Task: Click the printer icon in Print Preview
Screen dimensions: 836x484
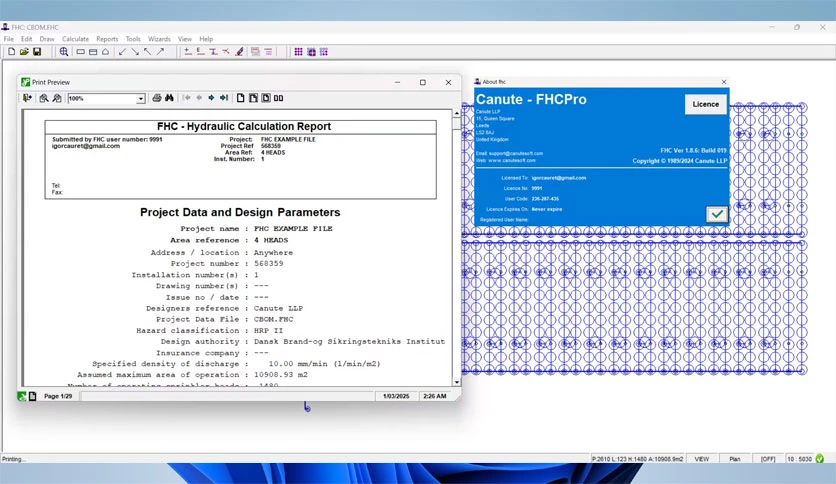Action: pyautogui.click(x=157, y=98)
